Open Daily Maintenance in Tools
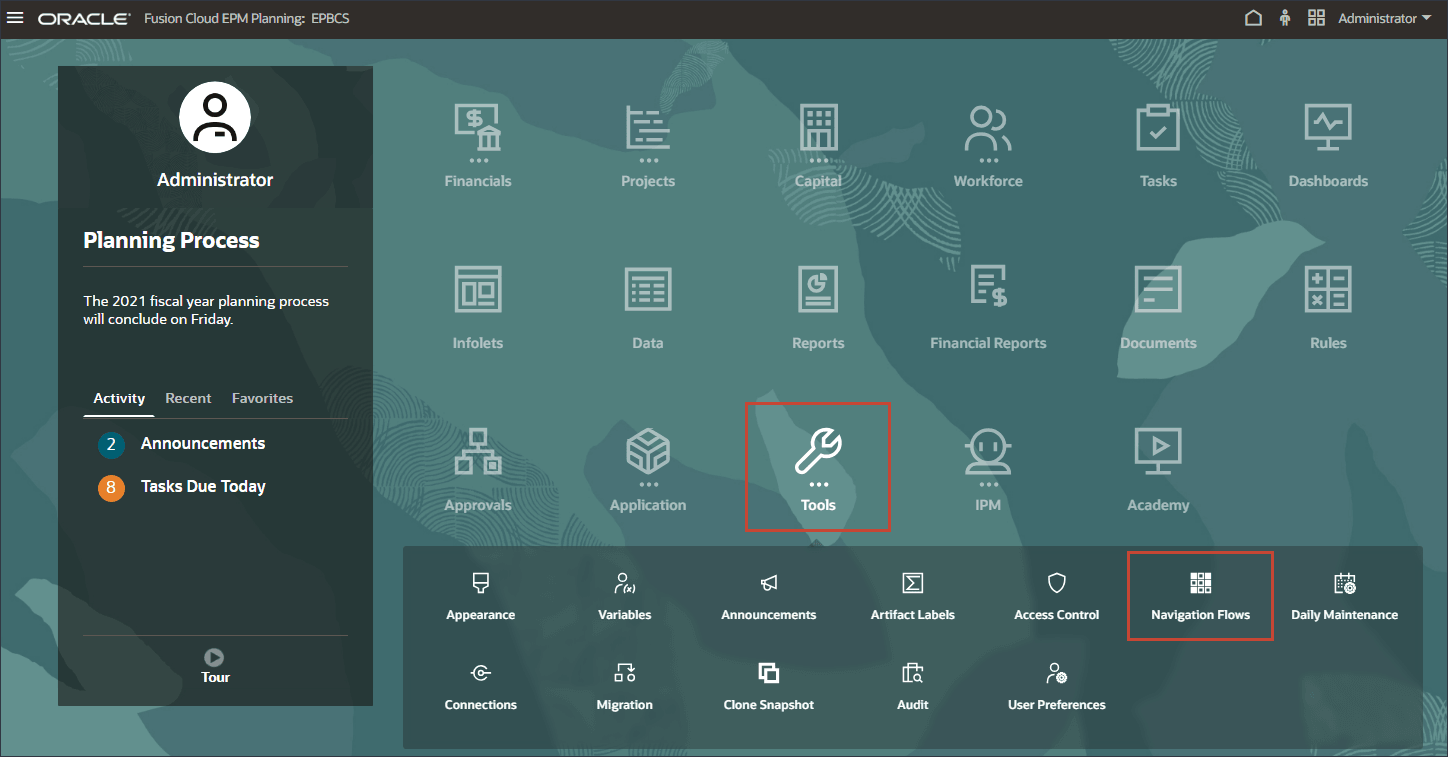Screen dimensions: 1448x757 tap(1345, 597)
